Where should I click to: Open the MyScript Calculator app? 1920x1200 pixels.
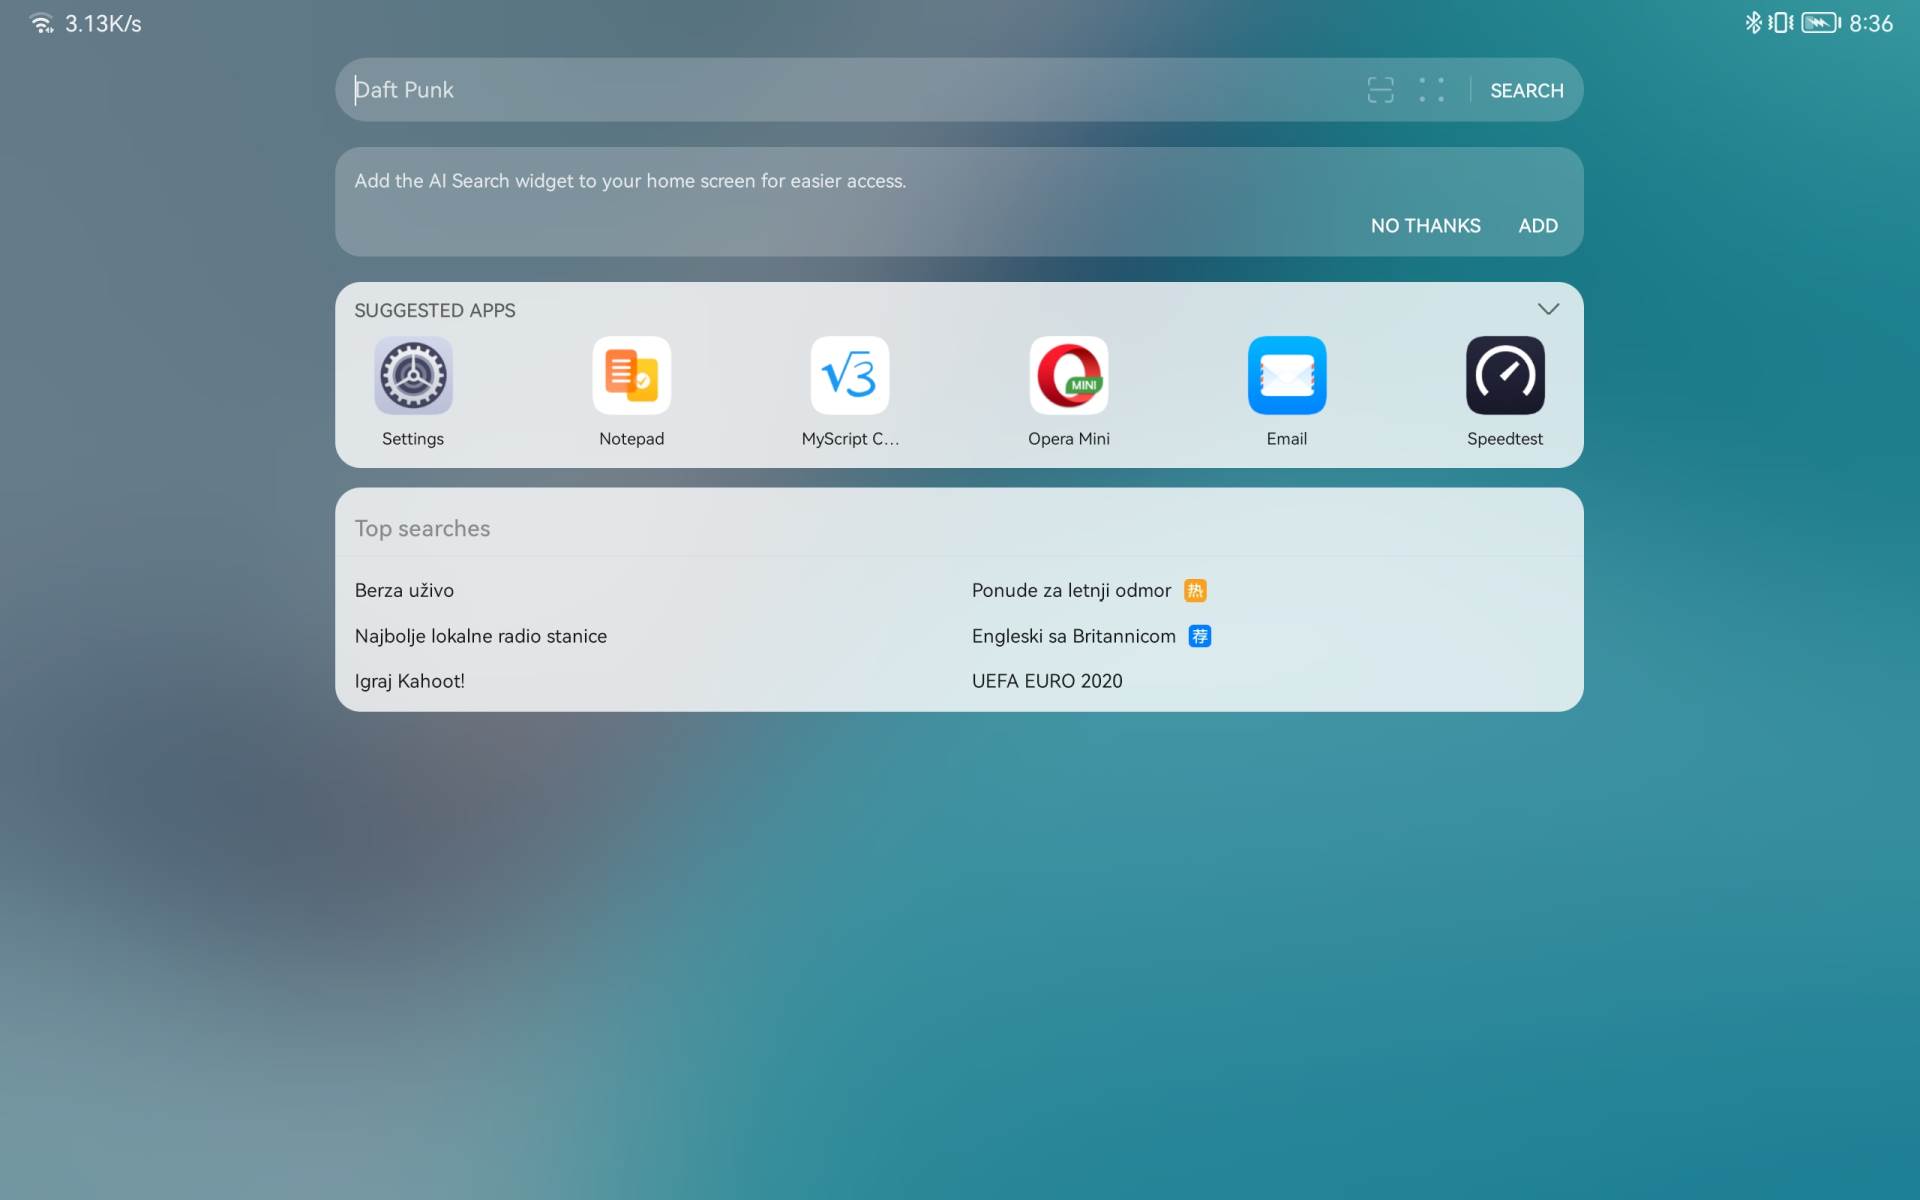pos(849,376)
